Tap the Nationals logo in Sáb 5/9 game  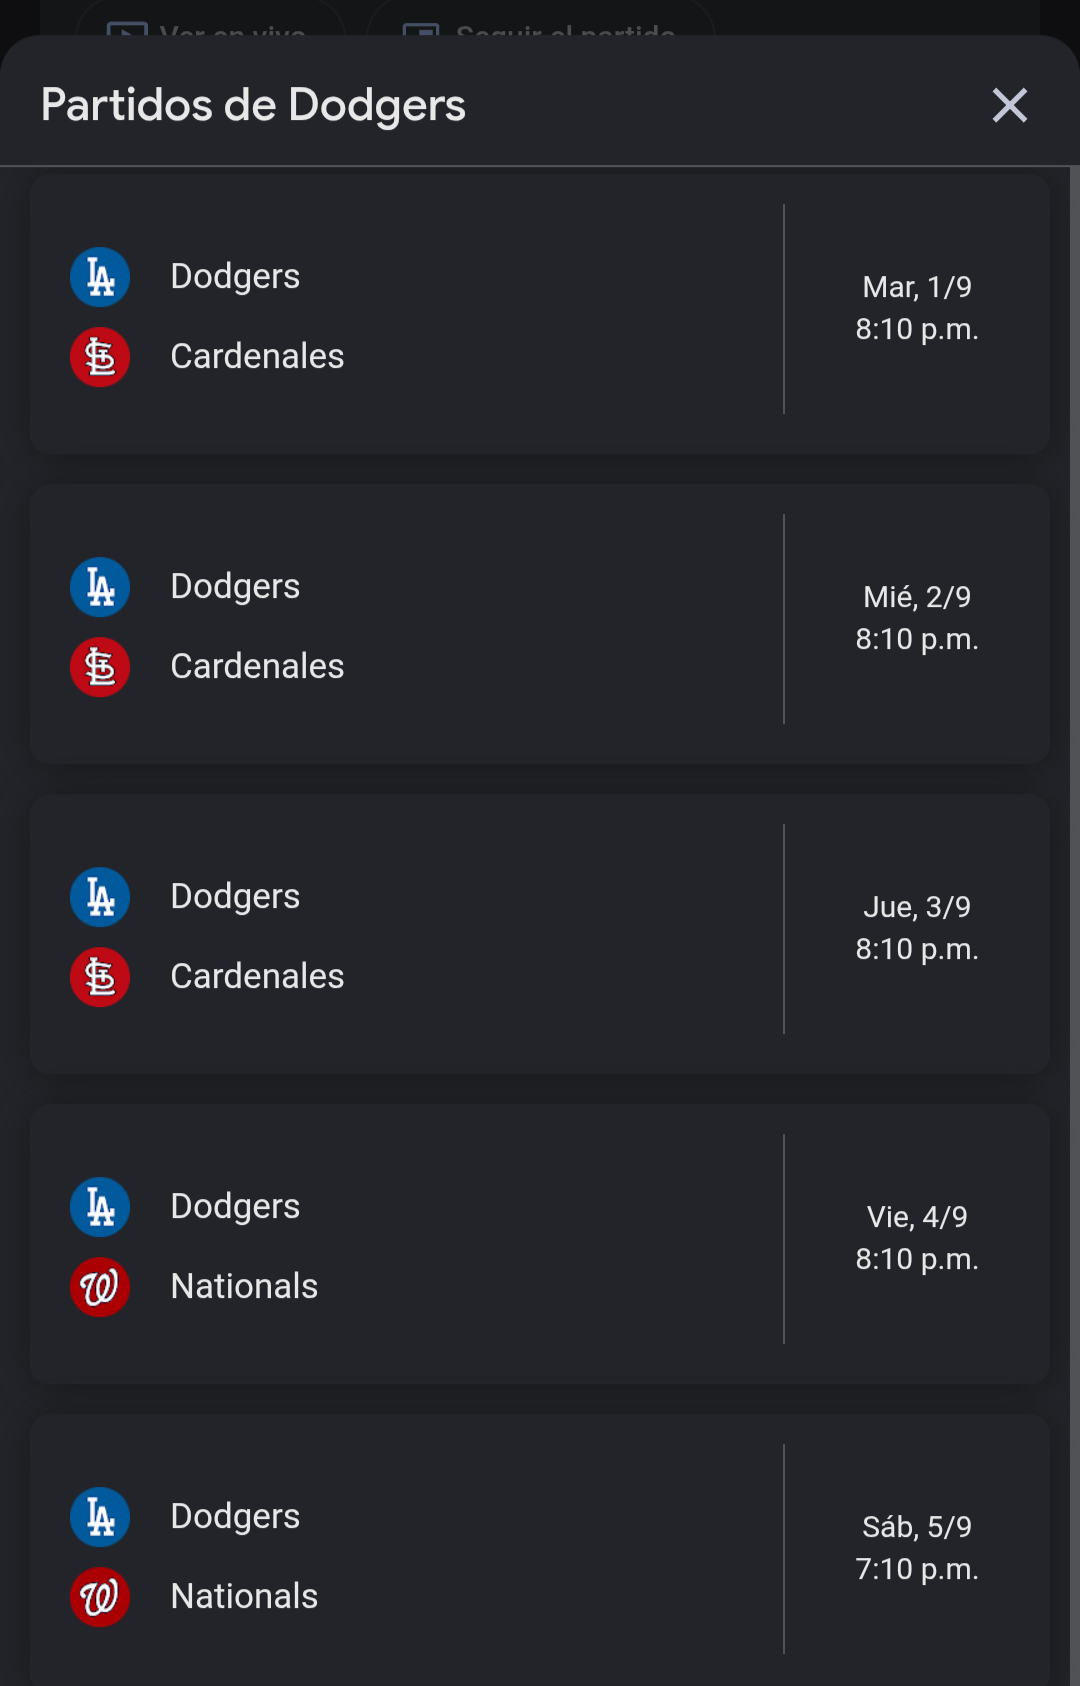pyautogui.click(x=100, y=1597)
